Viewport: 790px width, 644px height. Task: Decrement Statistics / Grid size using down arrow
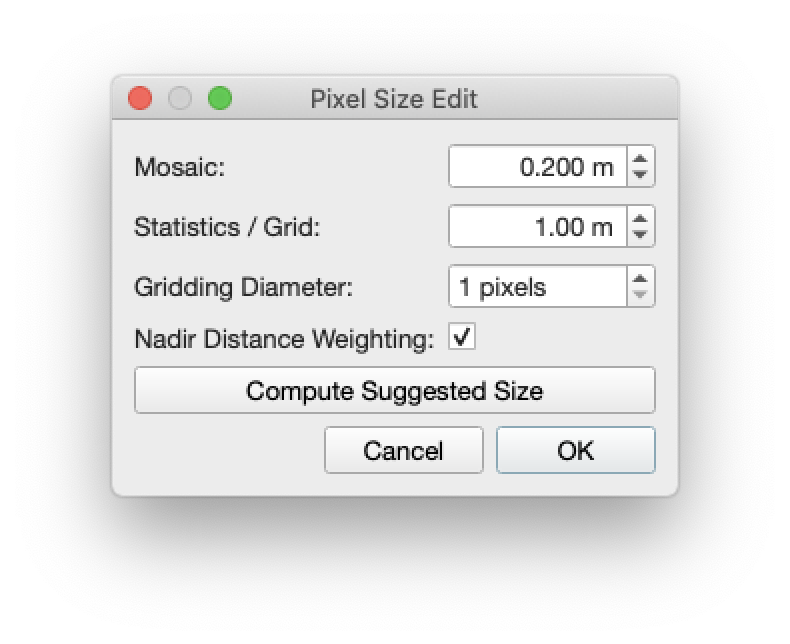[641, 235]
